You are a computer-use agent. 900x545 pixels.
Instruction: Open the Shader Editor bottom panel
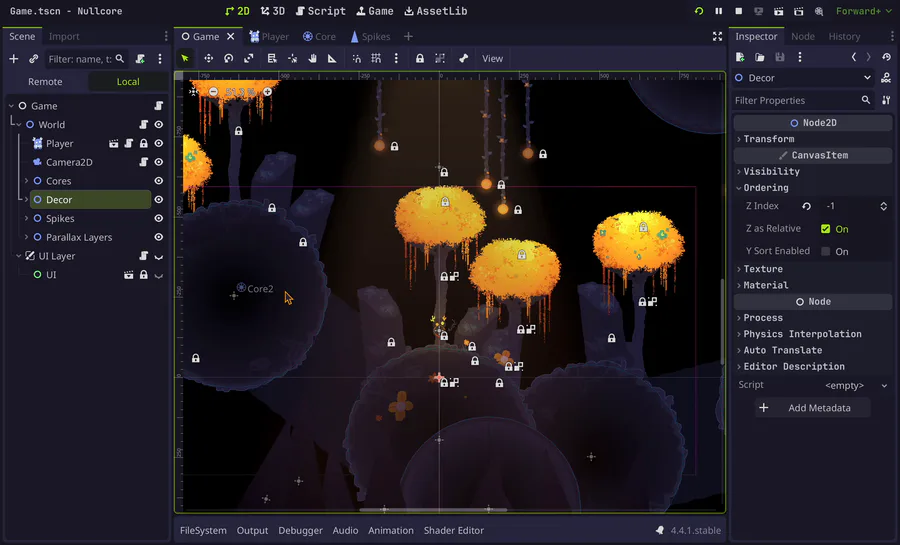[453, 530]
